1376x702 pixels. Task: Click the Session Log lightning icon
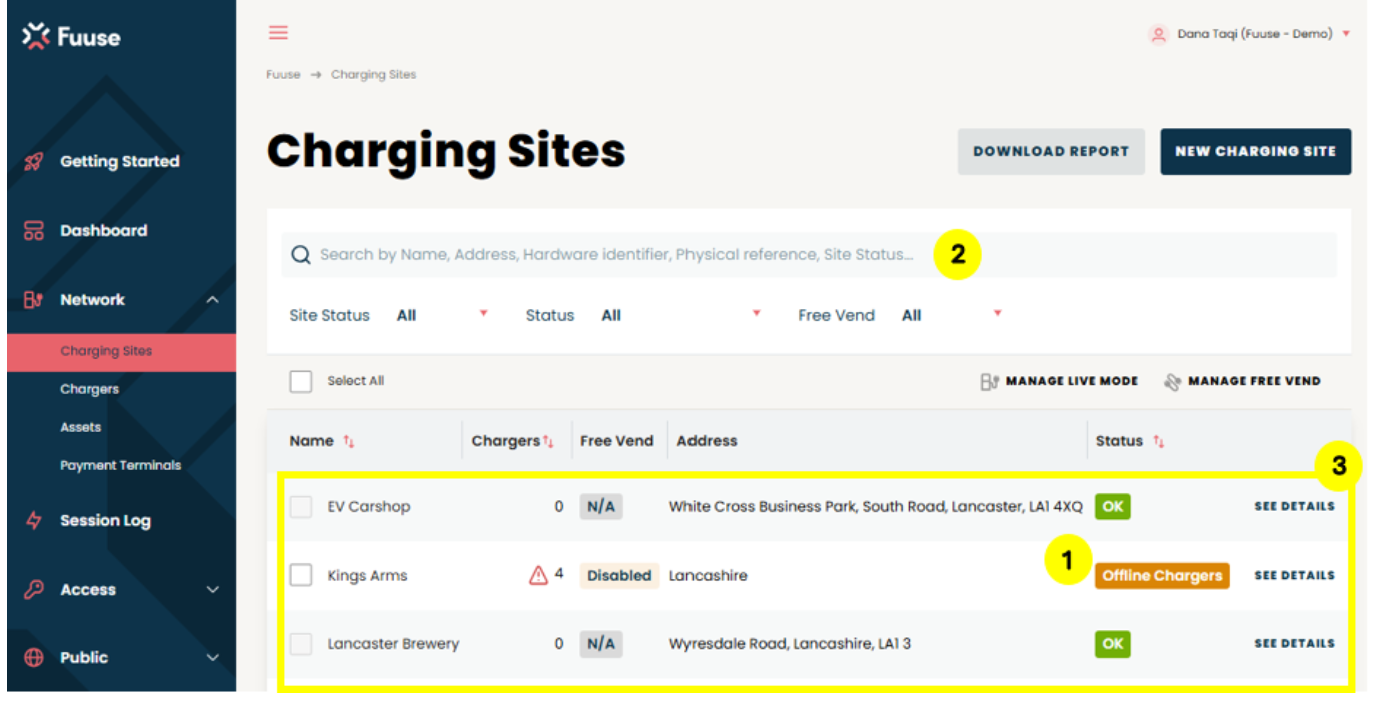[34, 521]
